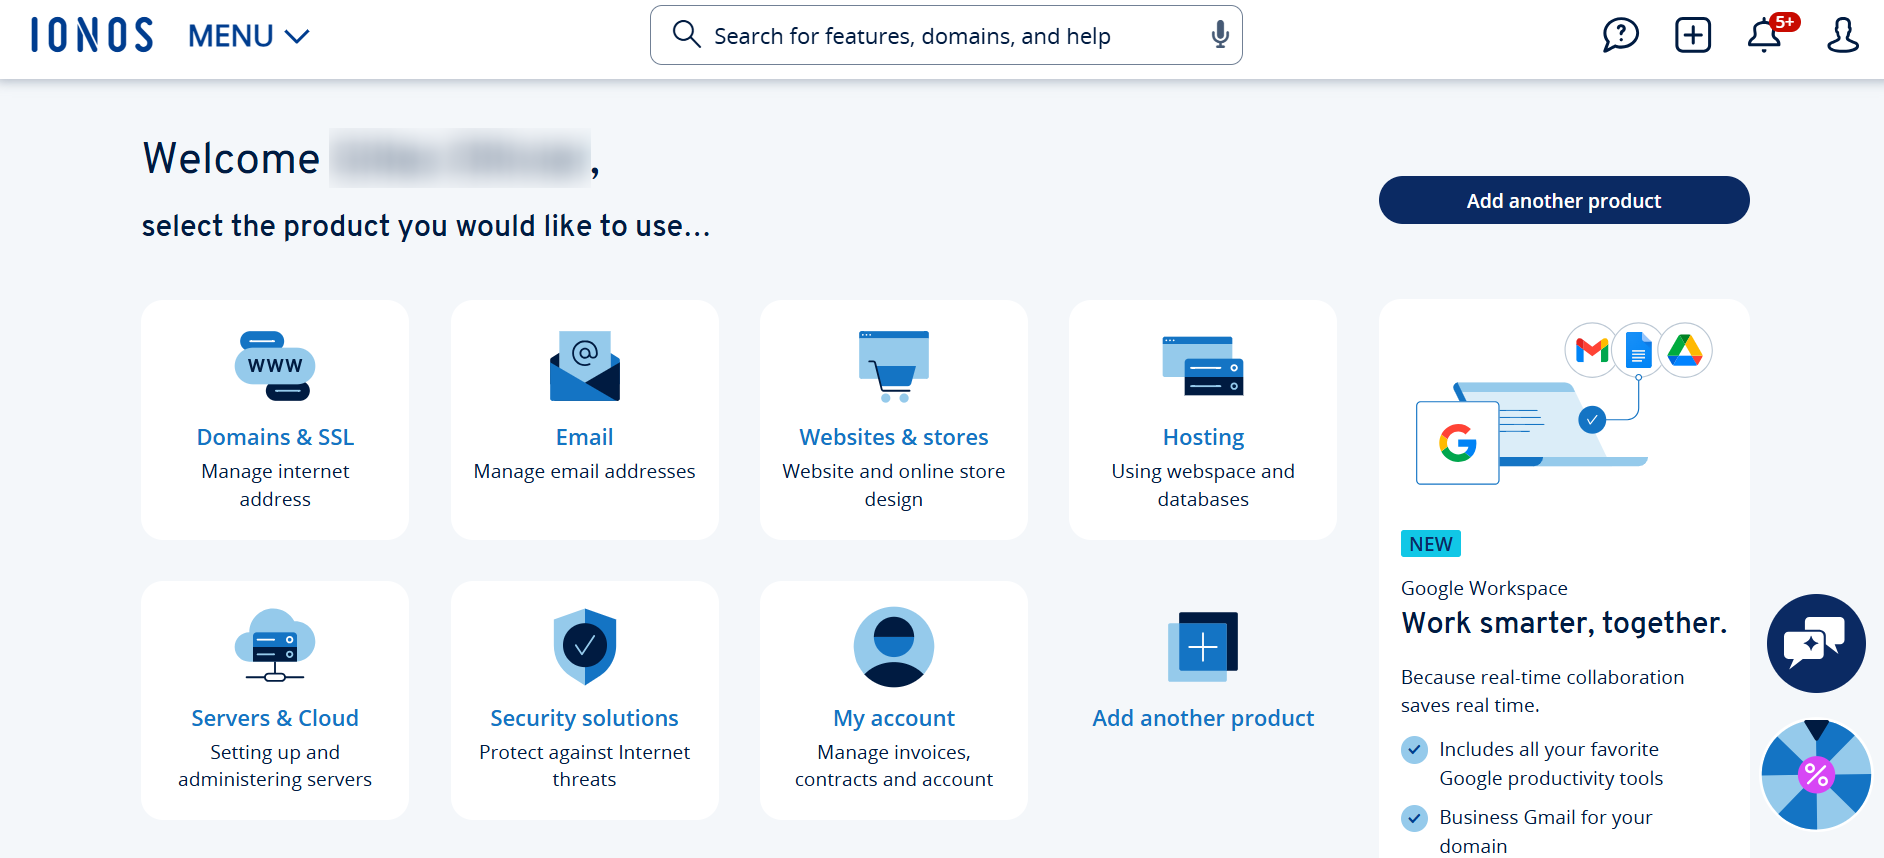Image resolution: width=1884 pixels, height=858 pixels.
Task: Click the Work smarter, together headline
Action: click(x=1564, y=623)
